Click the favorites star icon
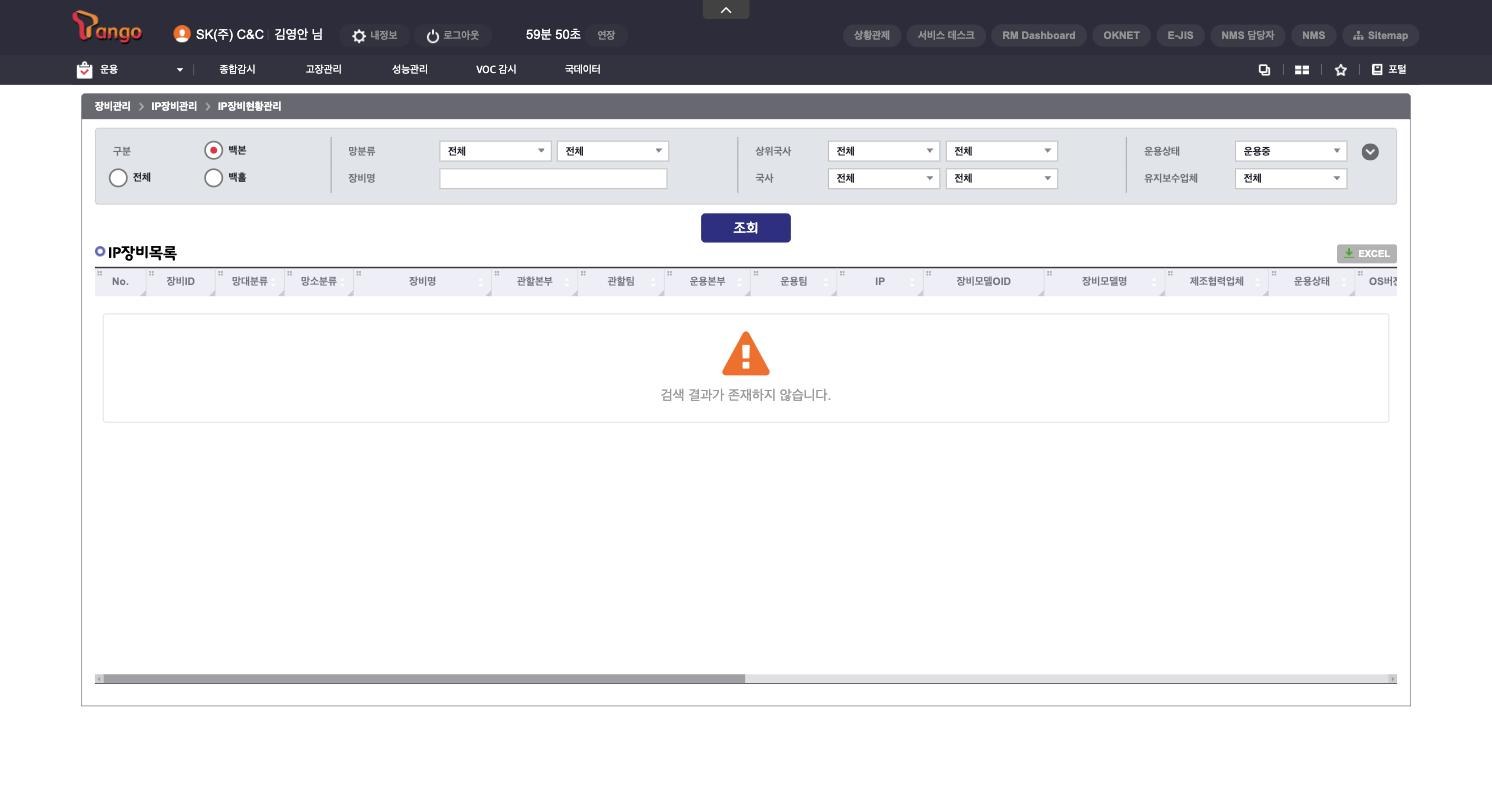The width and height of the screenshot is (1492, 812). pyautogui.click(x=1340, y=70)
